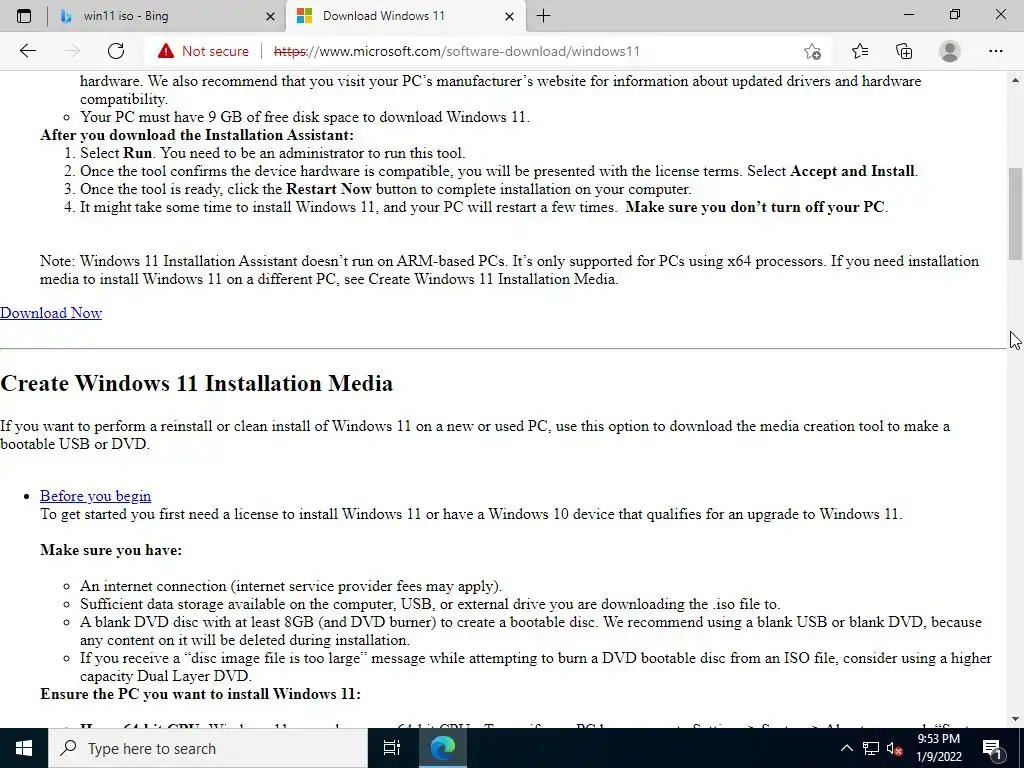
Task: Refresh the current page
Action: point(116,51)
